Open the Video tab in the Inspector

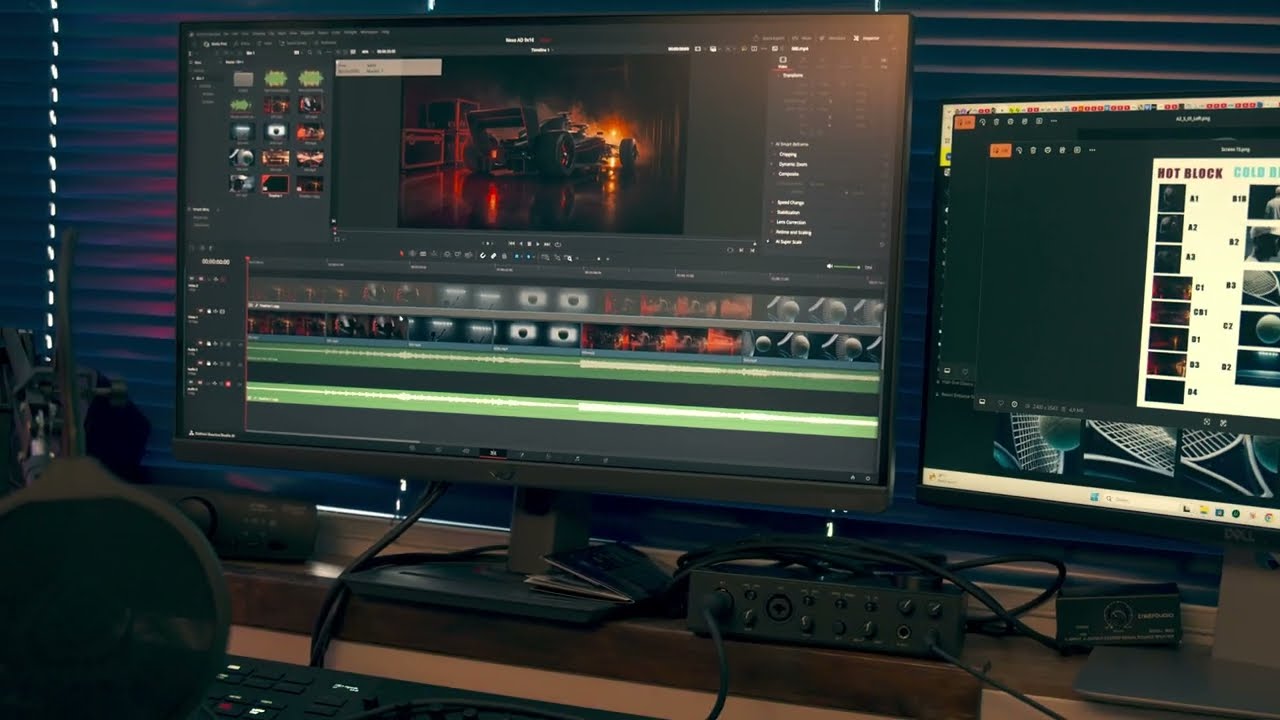coord(783,62)
